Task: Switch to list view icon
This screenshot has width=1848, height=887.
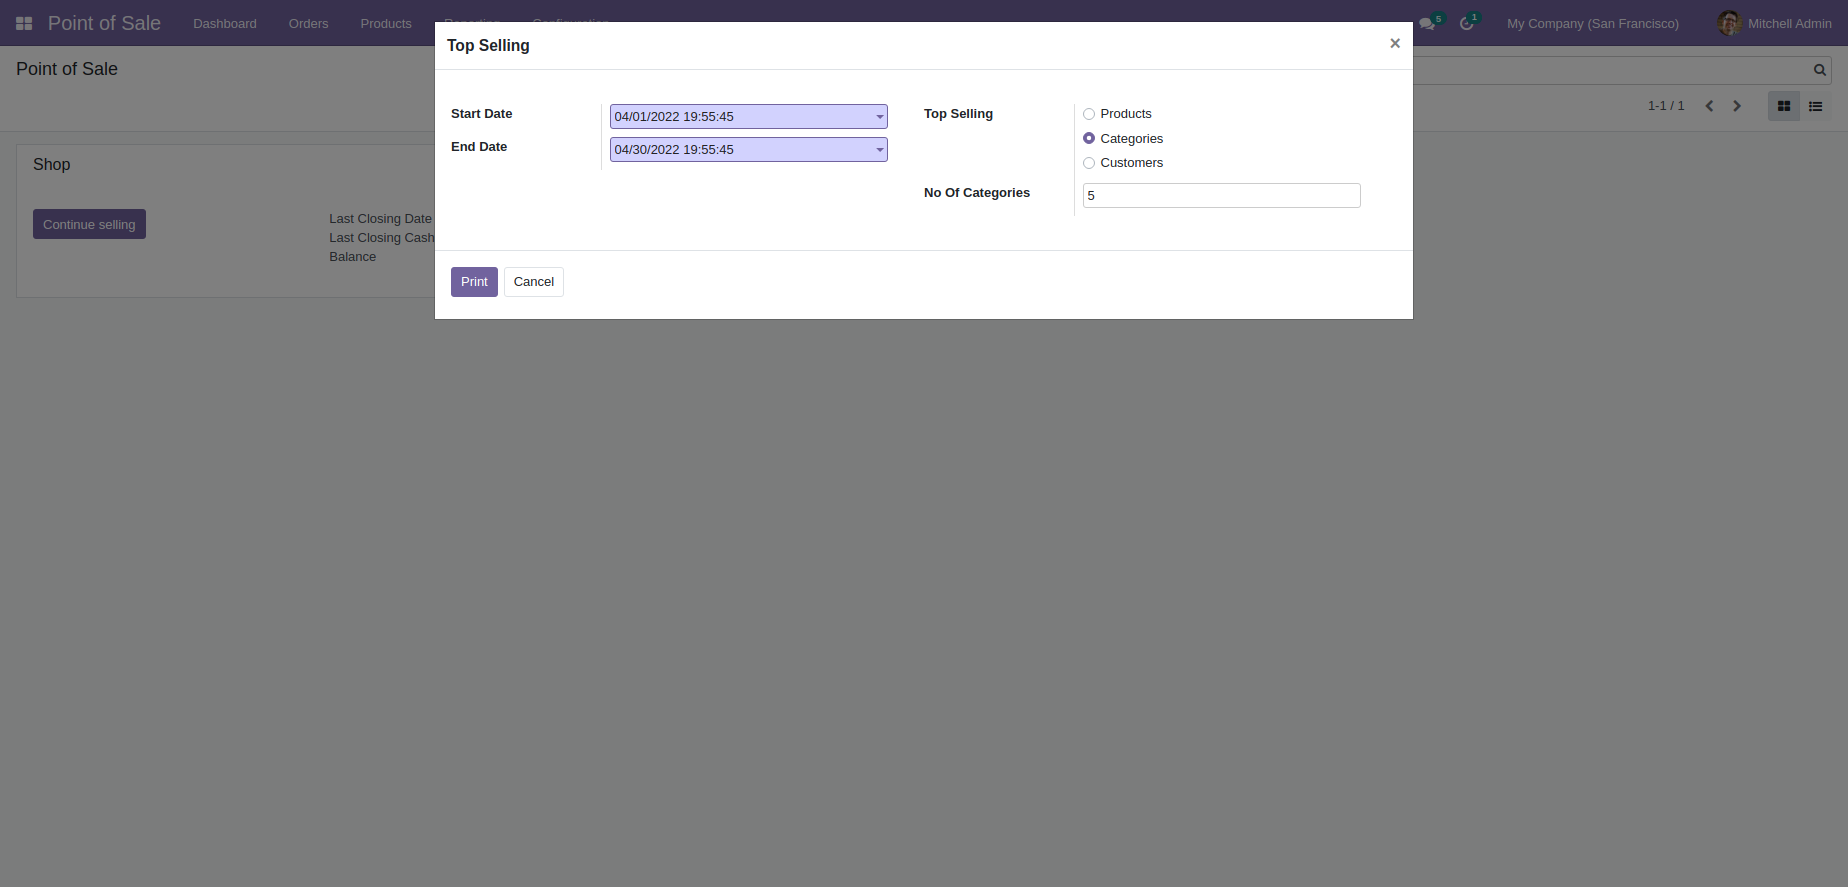Action: [x=1816, y=106]
